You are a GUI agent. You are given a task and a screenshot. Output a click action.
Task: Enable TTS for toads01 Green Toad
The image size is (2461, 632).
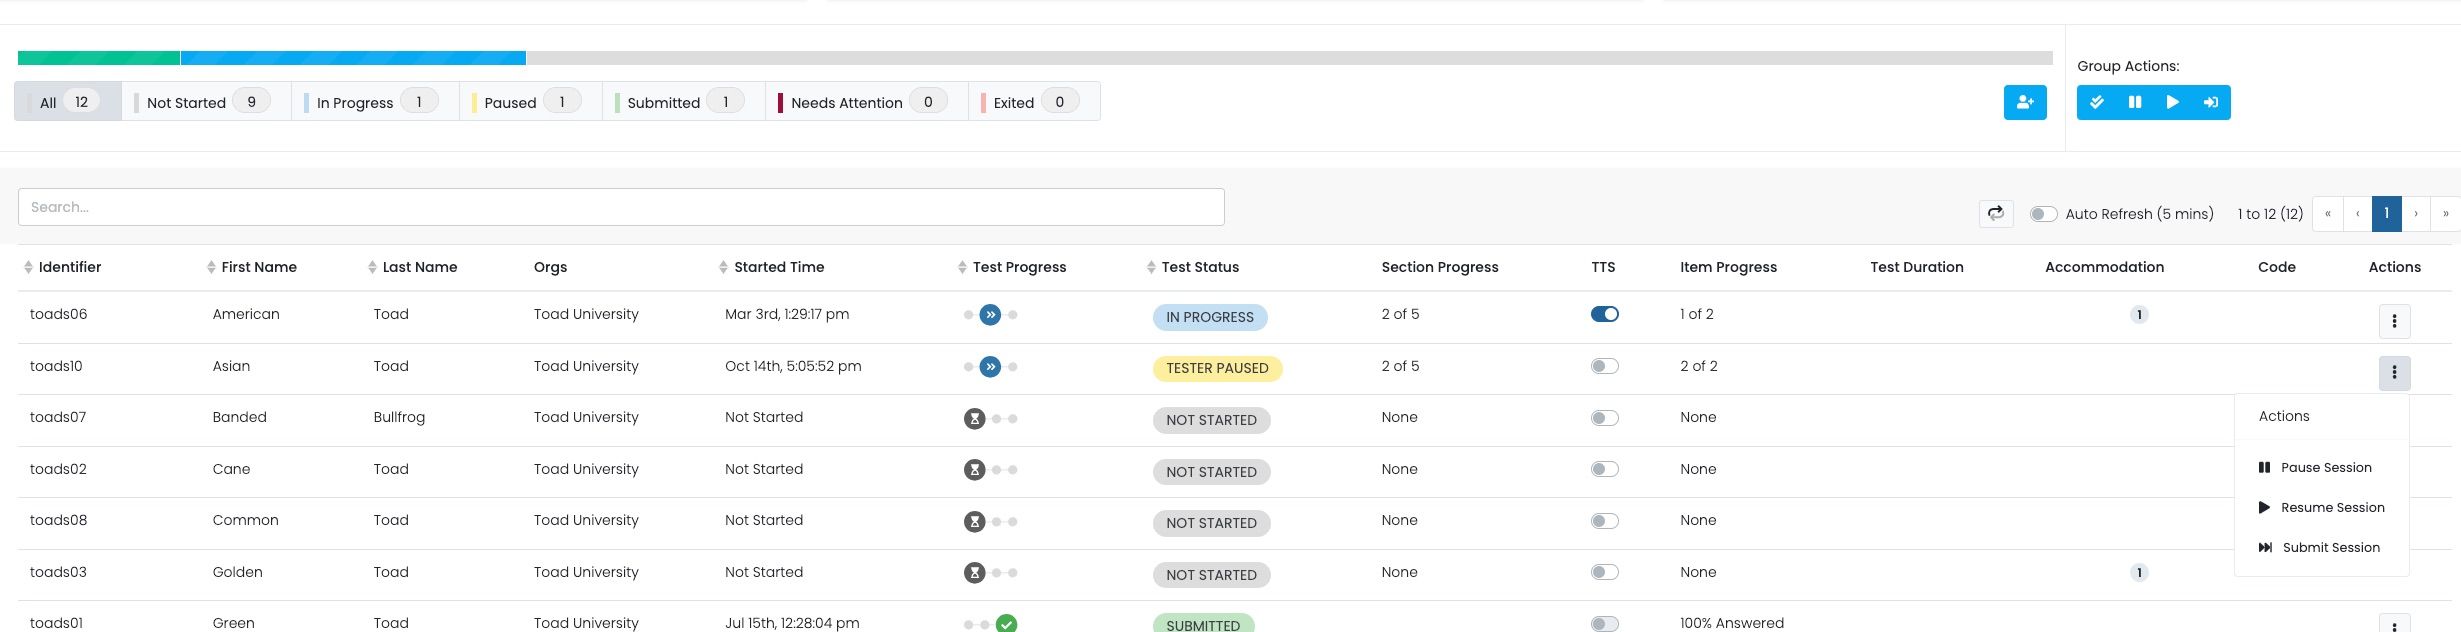pyautogui.click(x=1605, y=624)
